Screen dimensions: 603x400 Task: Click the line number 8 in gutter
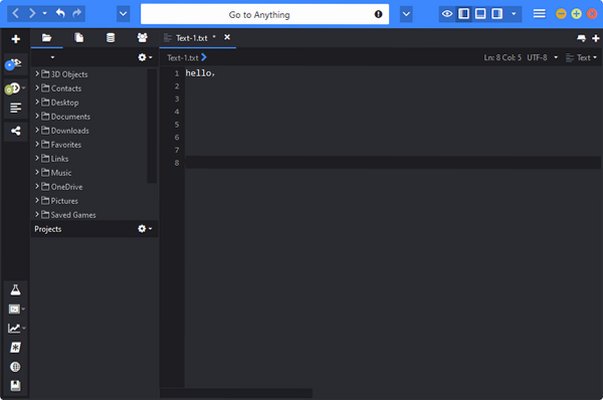click(177, 163)
